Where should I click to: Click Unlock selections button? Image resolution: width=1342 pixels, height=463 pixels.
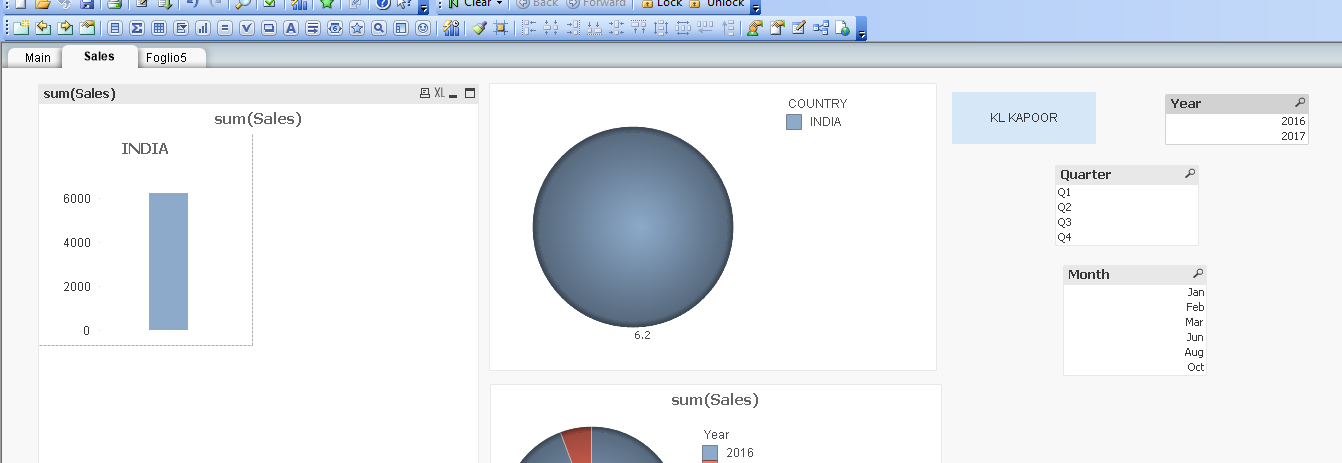click(x=716, y=4)
